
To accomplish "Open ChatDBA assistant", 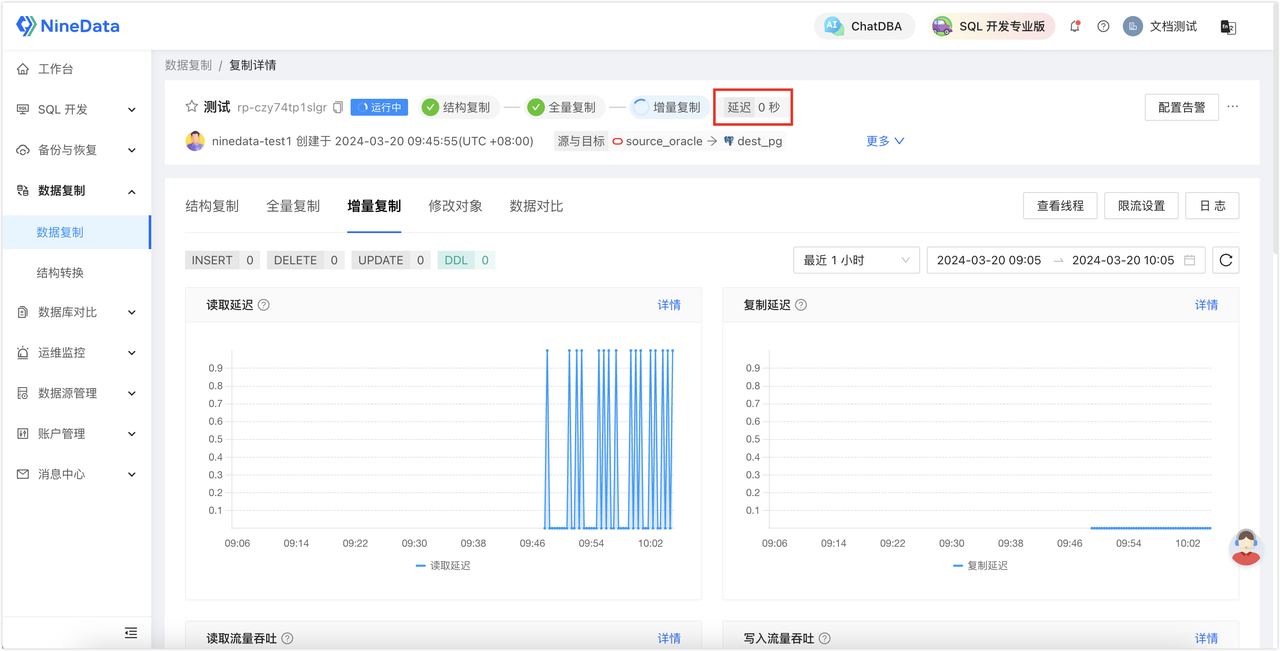I will [864, 26].
